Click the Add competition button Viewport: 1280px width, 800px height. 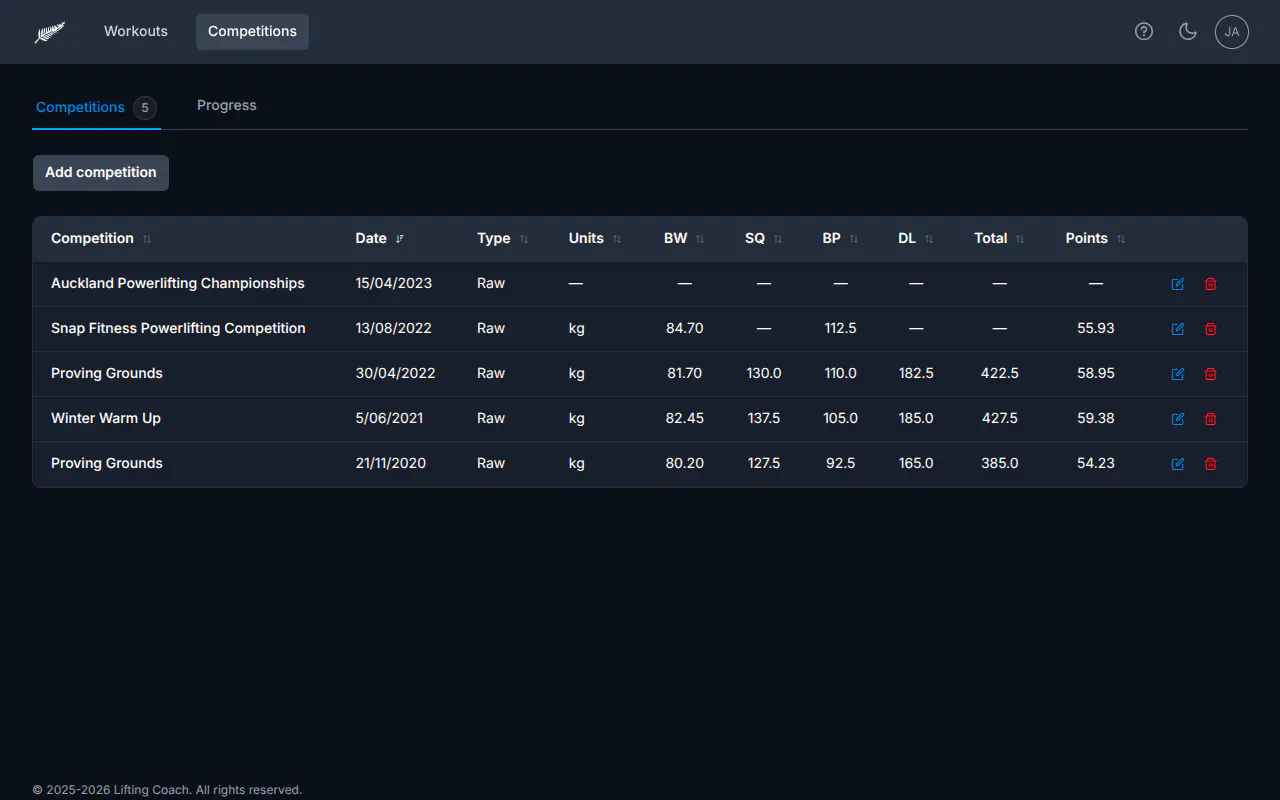point(101,172)
